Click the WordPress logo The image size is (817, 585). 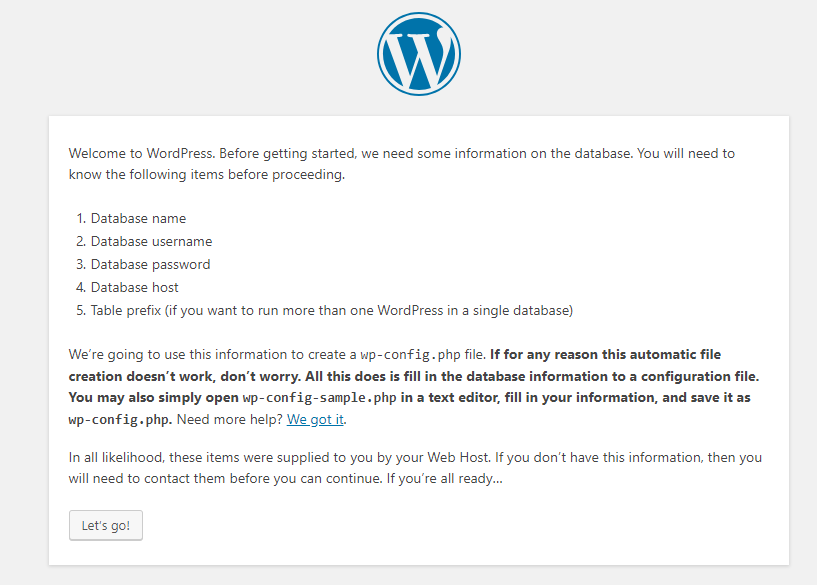tap(418, 55)
